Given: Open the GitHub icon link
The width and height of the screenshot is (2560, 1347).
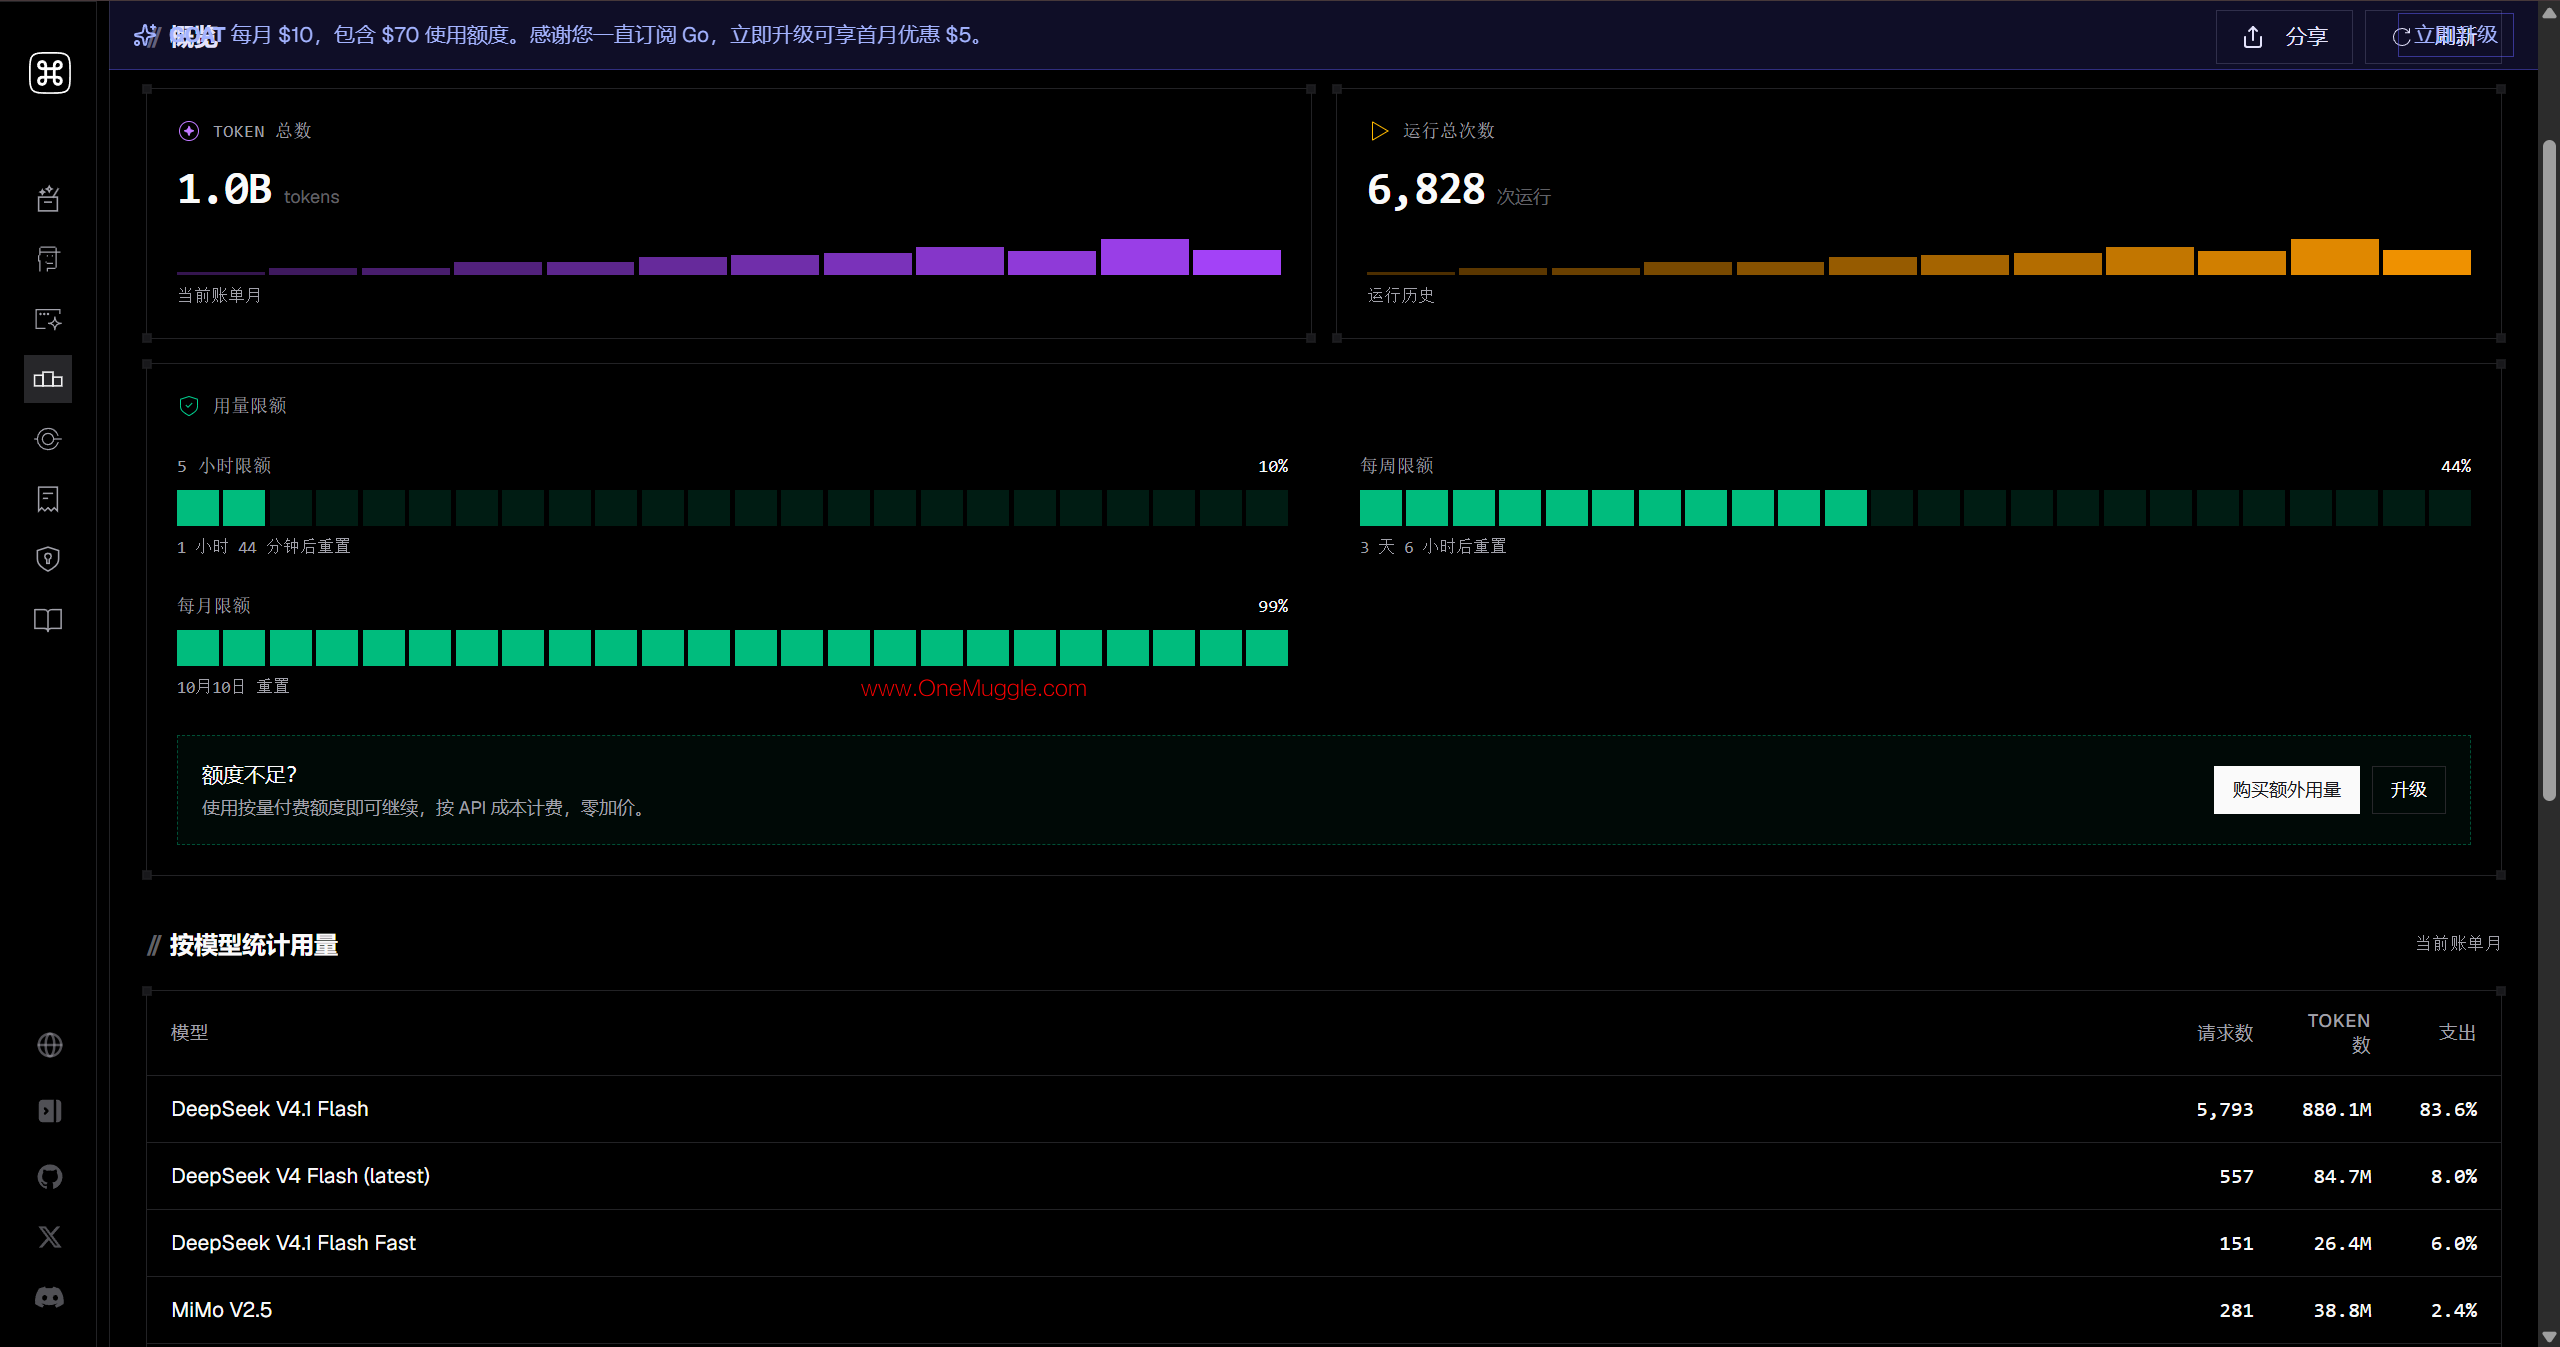Looking at the screenshot, I should [x=50, y=1177].
